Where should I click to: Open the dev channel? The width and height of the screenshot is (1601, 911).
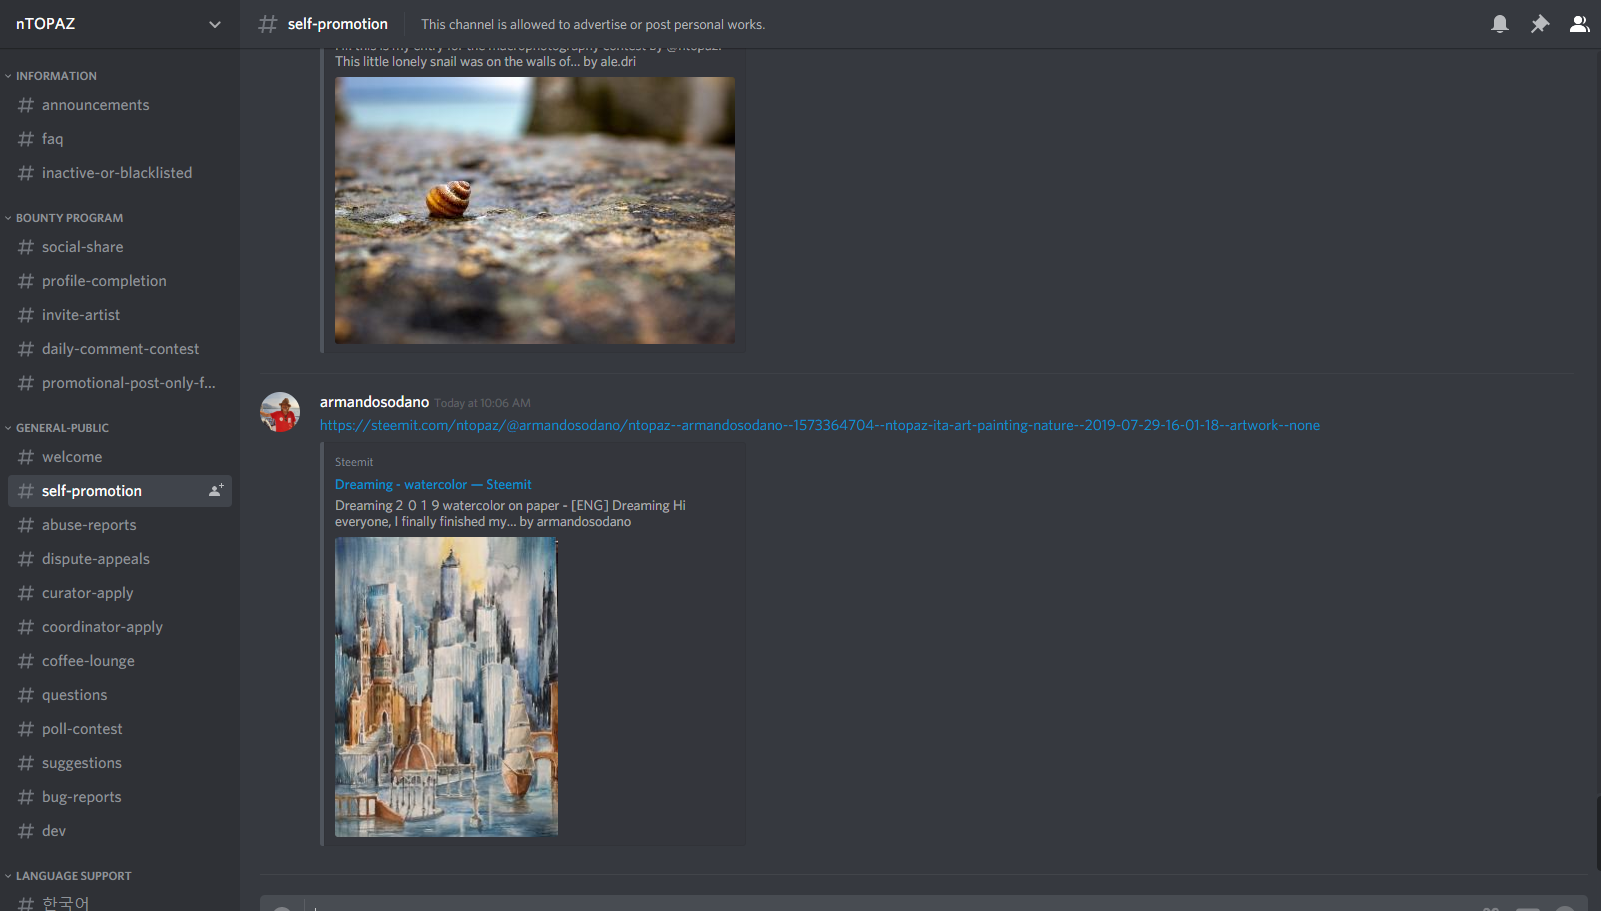click(x=120, y=831)
